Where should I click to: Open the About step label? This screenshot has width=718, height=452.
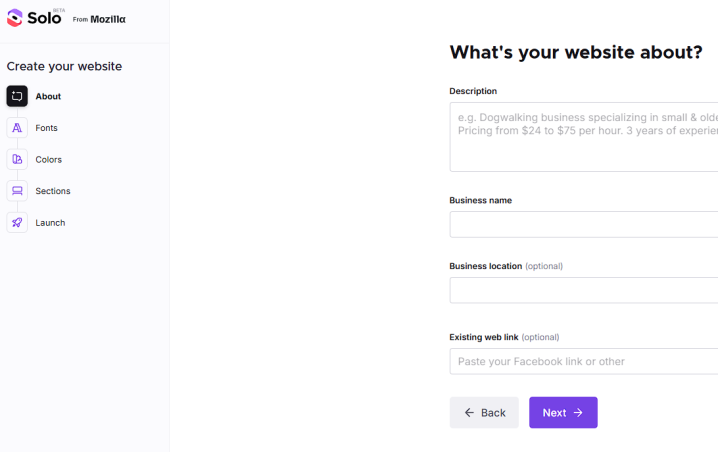(x=48, y=97)
